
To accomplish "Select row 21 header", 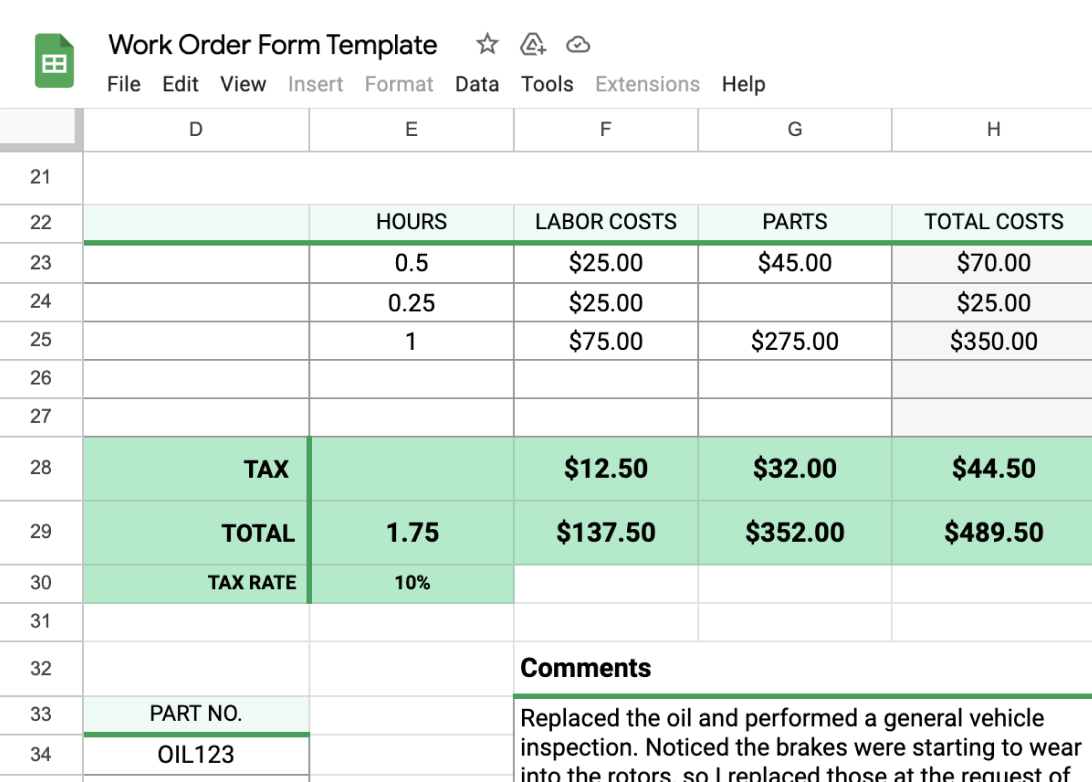I will tap(41, 178).
